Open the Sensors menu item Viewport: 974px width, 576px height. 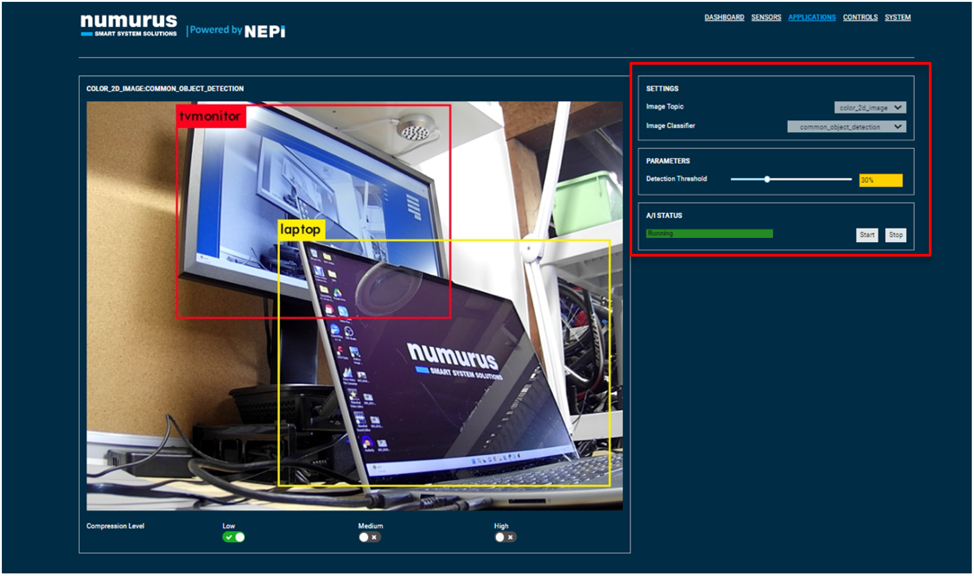(x=766, y=17)
